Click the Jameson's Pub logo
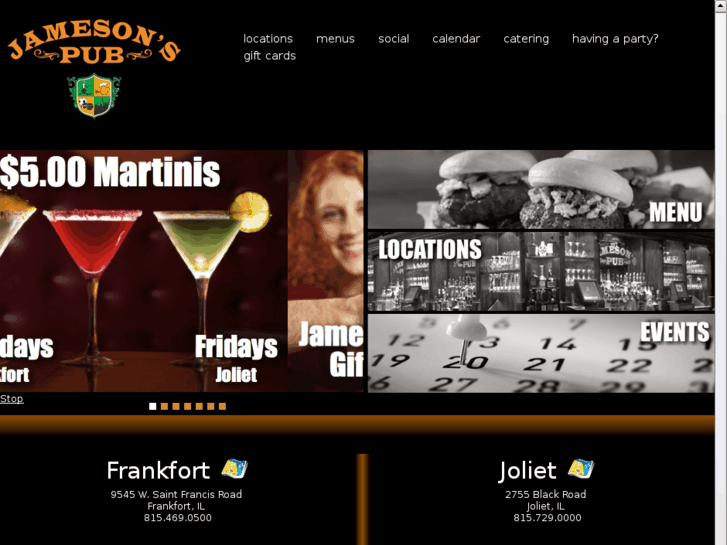 94,44
